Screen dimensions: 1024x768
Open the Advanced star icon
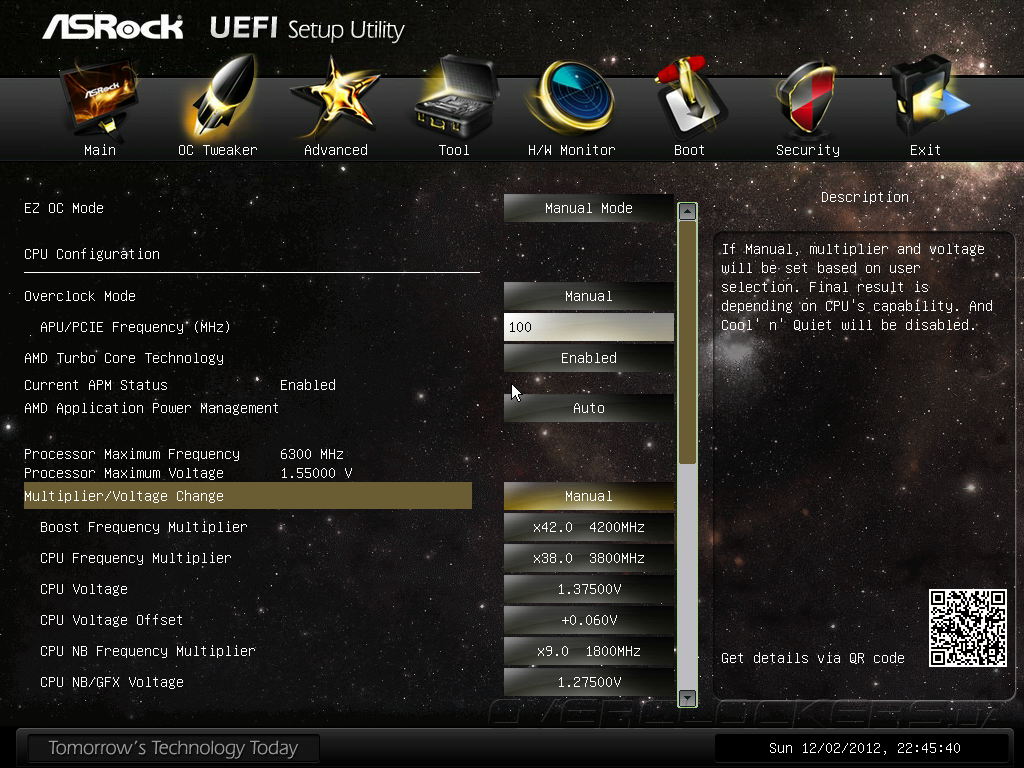pos(335,98)
